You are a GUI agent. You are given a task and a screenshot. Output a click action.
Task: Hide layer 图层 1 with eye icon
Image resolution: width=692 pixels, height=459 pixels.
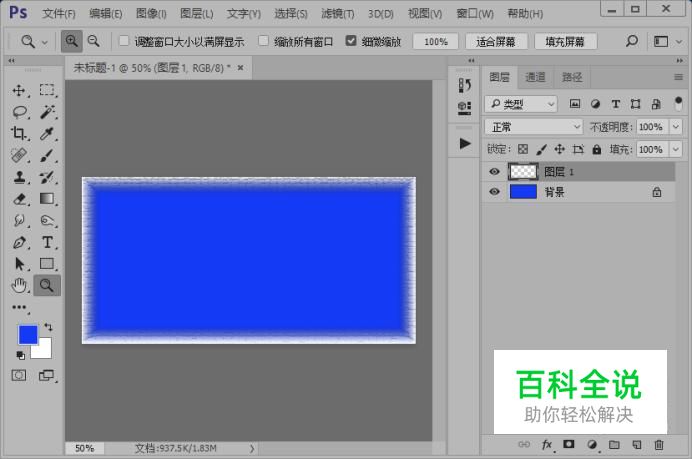pyautogui.click(x=494, y=171)
